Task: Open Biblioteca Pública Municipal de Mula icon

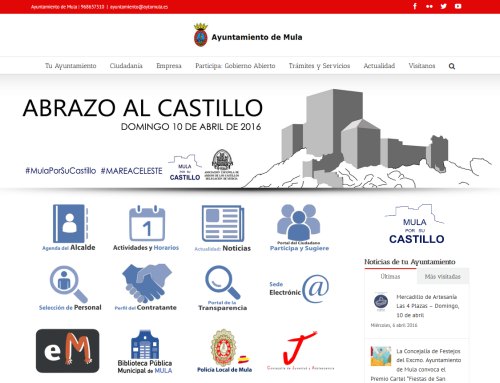Action: point(145,352)
